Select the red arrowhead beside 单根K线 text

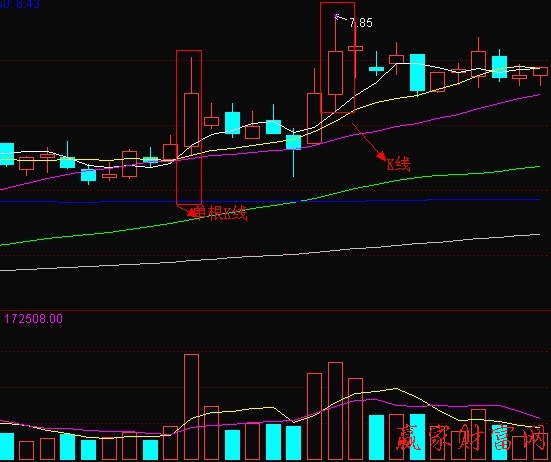[192, 213]
